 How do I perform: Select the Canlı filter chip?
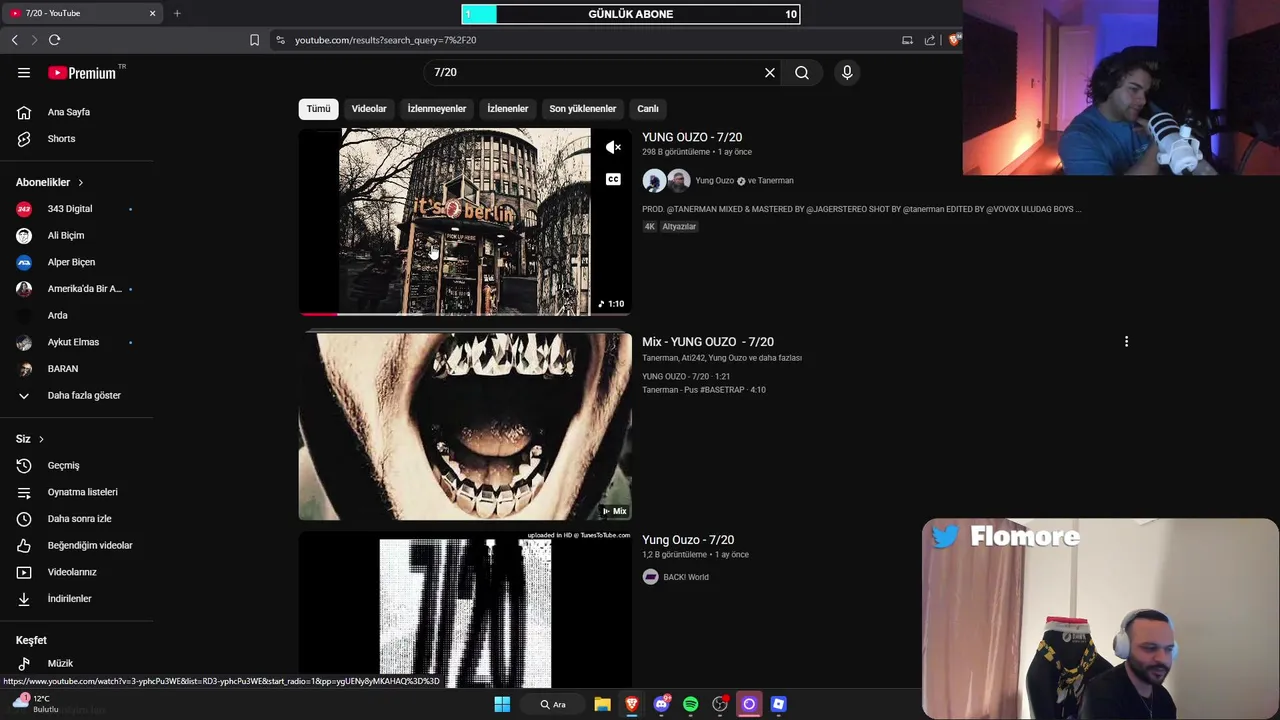pyautogui.click(x=648, y=109)
